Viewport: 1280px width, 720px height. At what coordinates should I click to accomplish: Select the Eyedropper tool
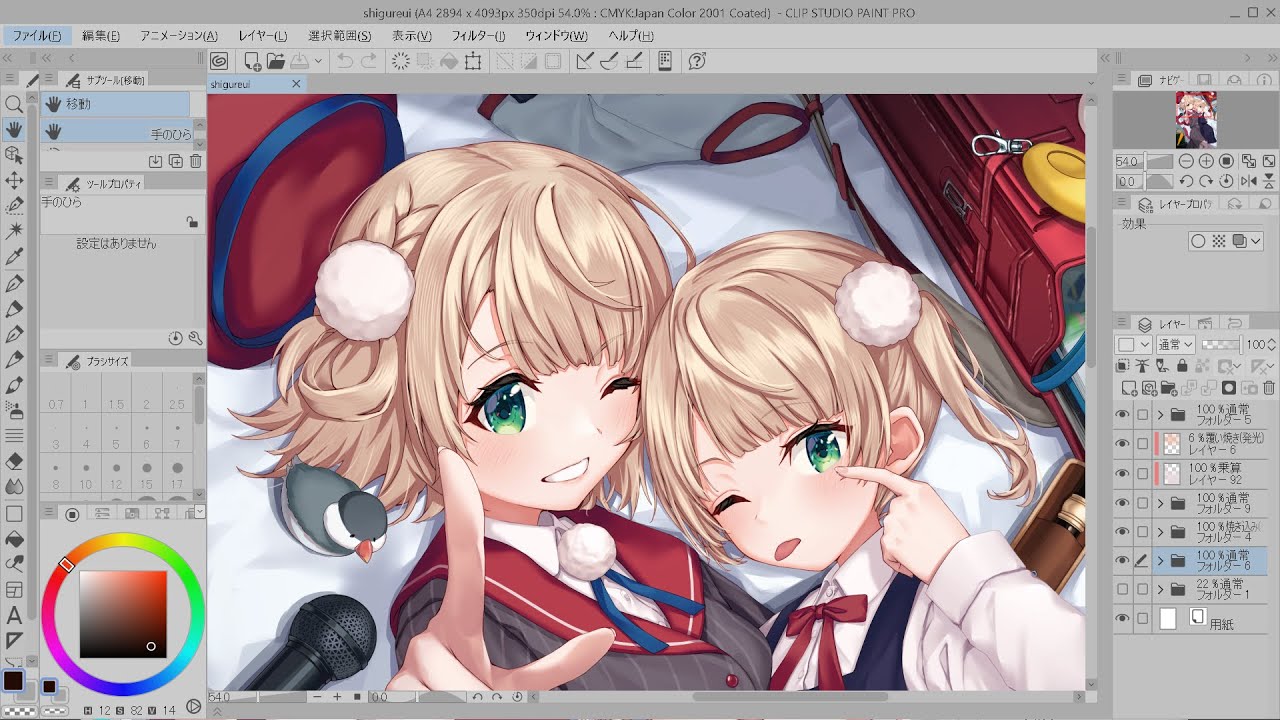(14, 258)
